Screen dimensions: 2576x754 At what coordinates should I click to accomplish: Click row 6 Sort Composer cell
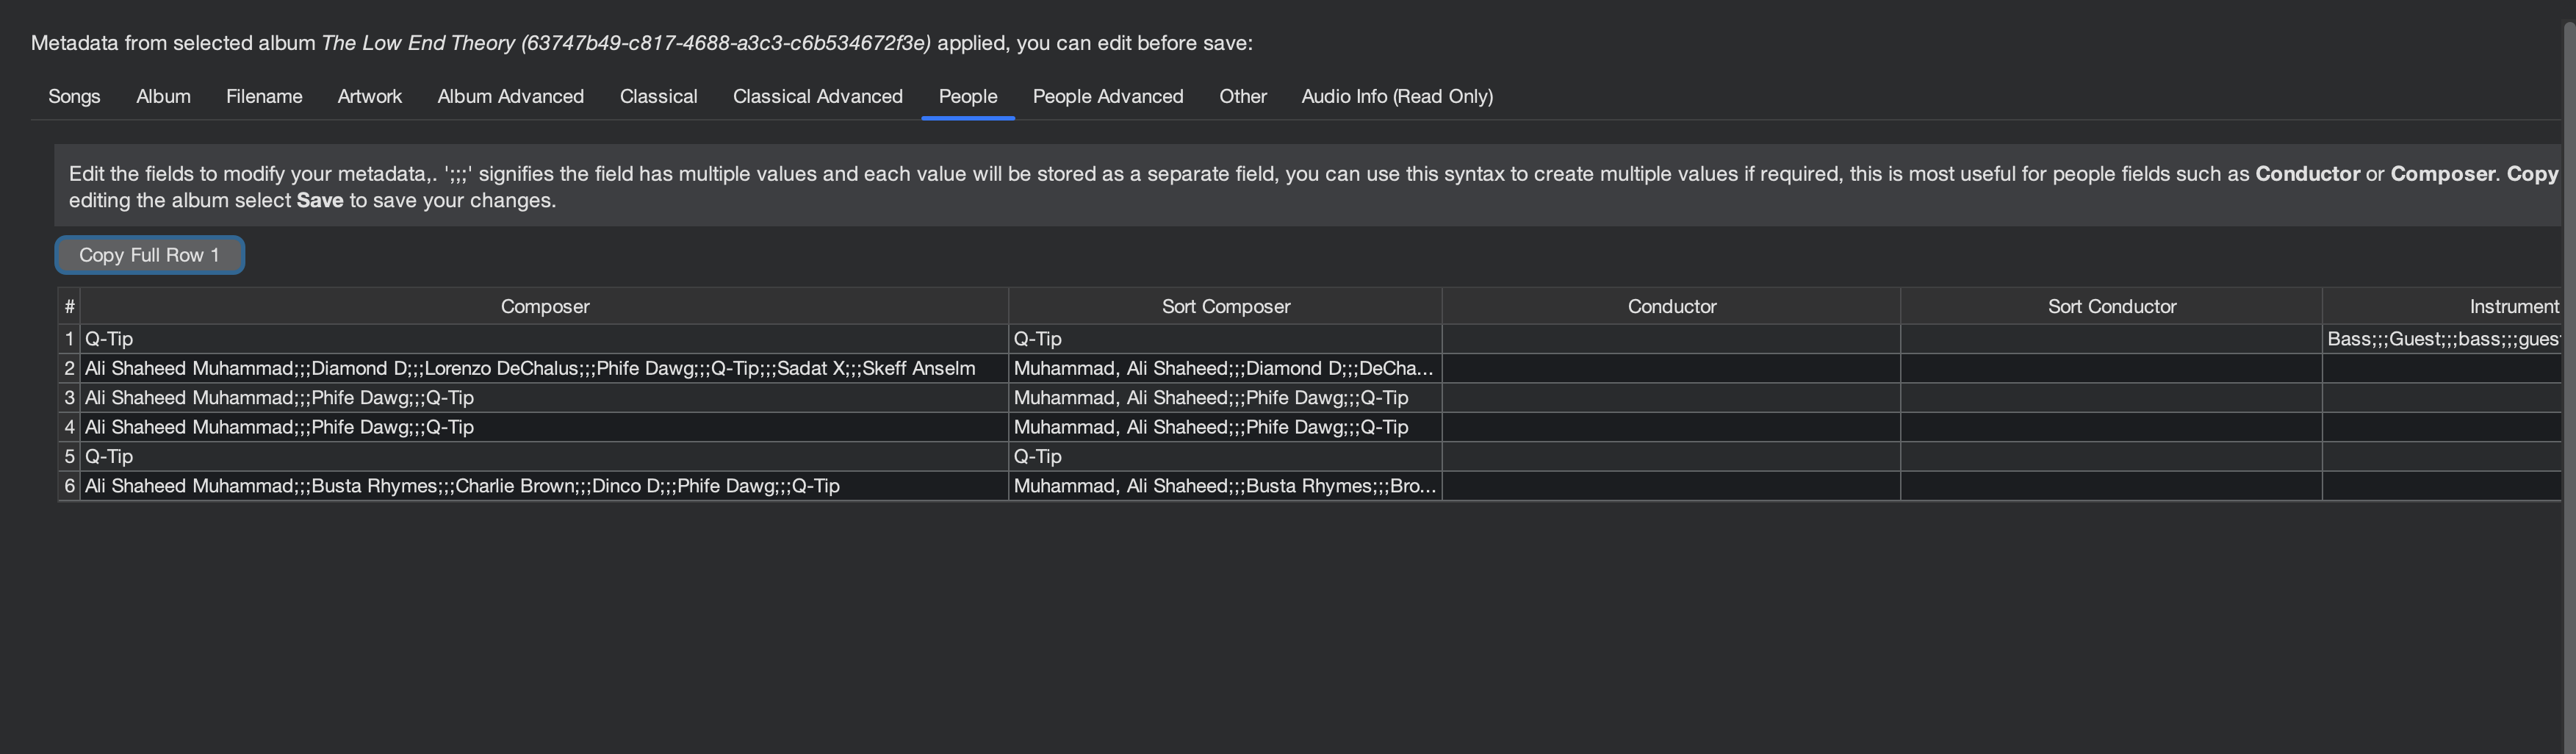coord(1225,486)
